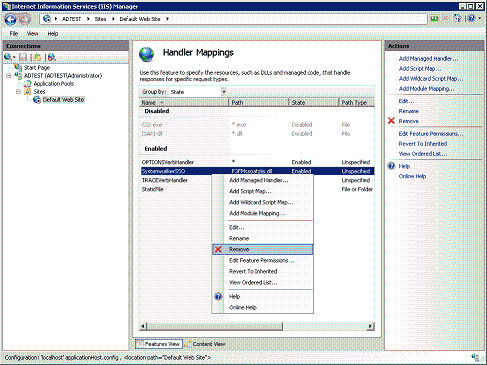Choose Rename in the context menu
This screenshot has height=365, width=487.
(239, 238)
